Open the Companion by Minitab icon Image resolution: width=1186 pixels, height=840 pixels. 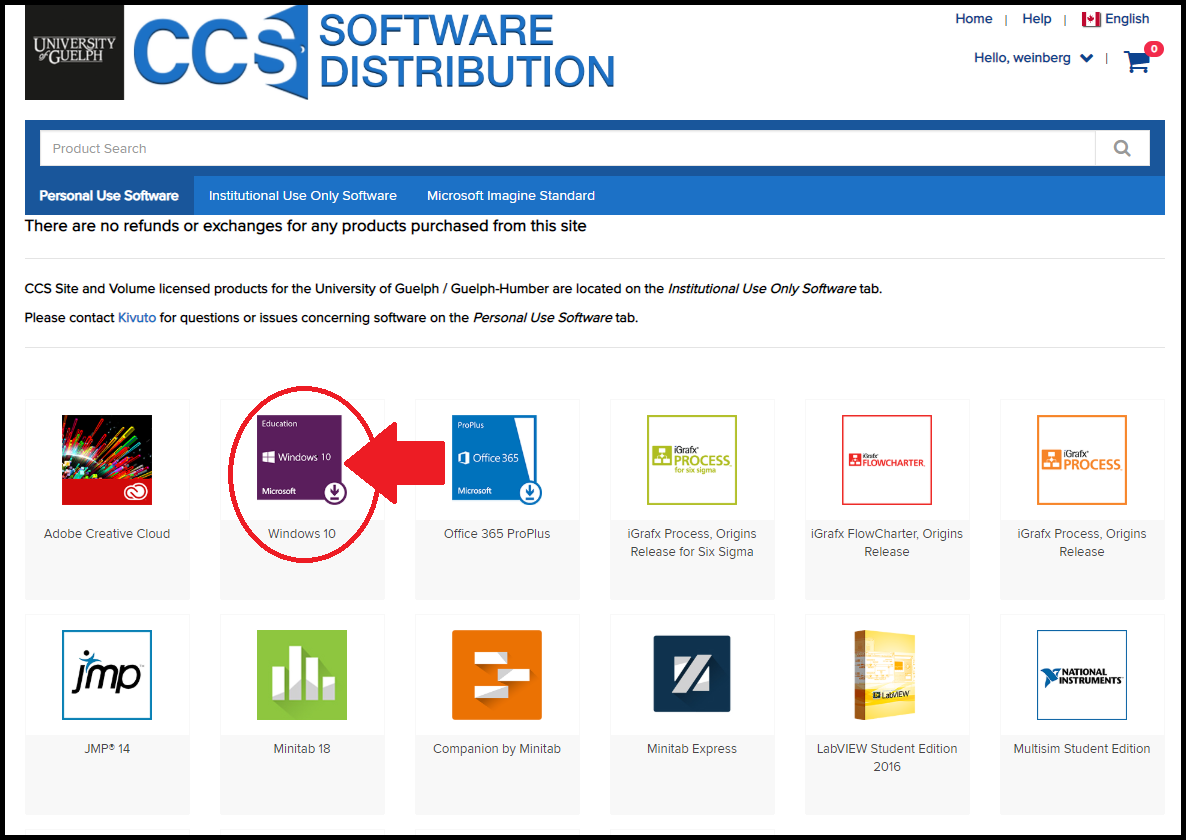point(497,674)
